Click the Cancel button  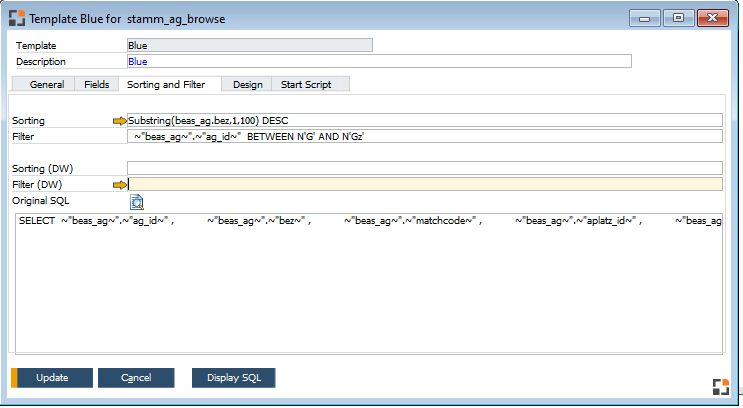tap(136, 378)
